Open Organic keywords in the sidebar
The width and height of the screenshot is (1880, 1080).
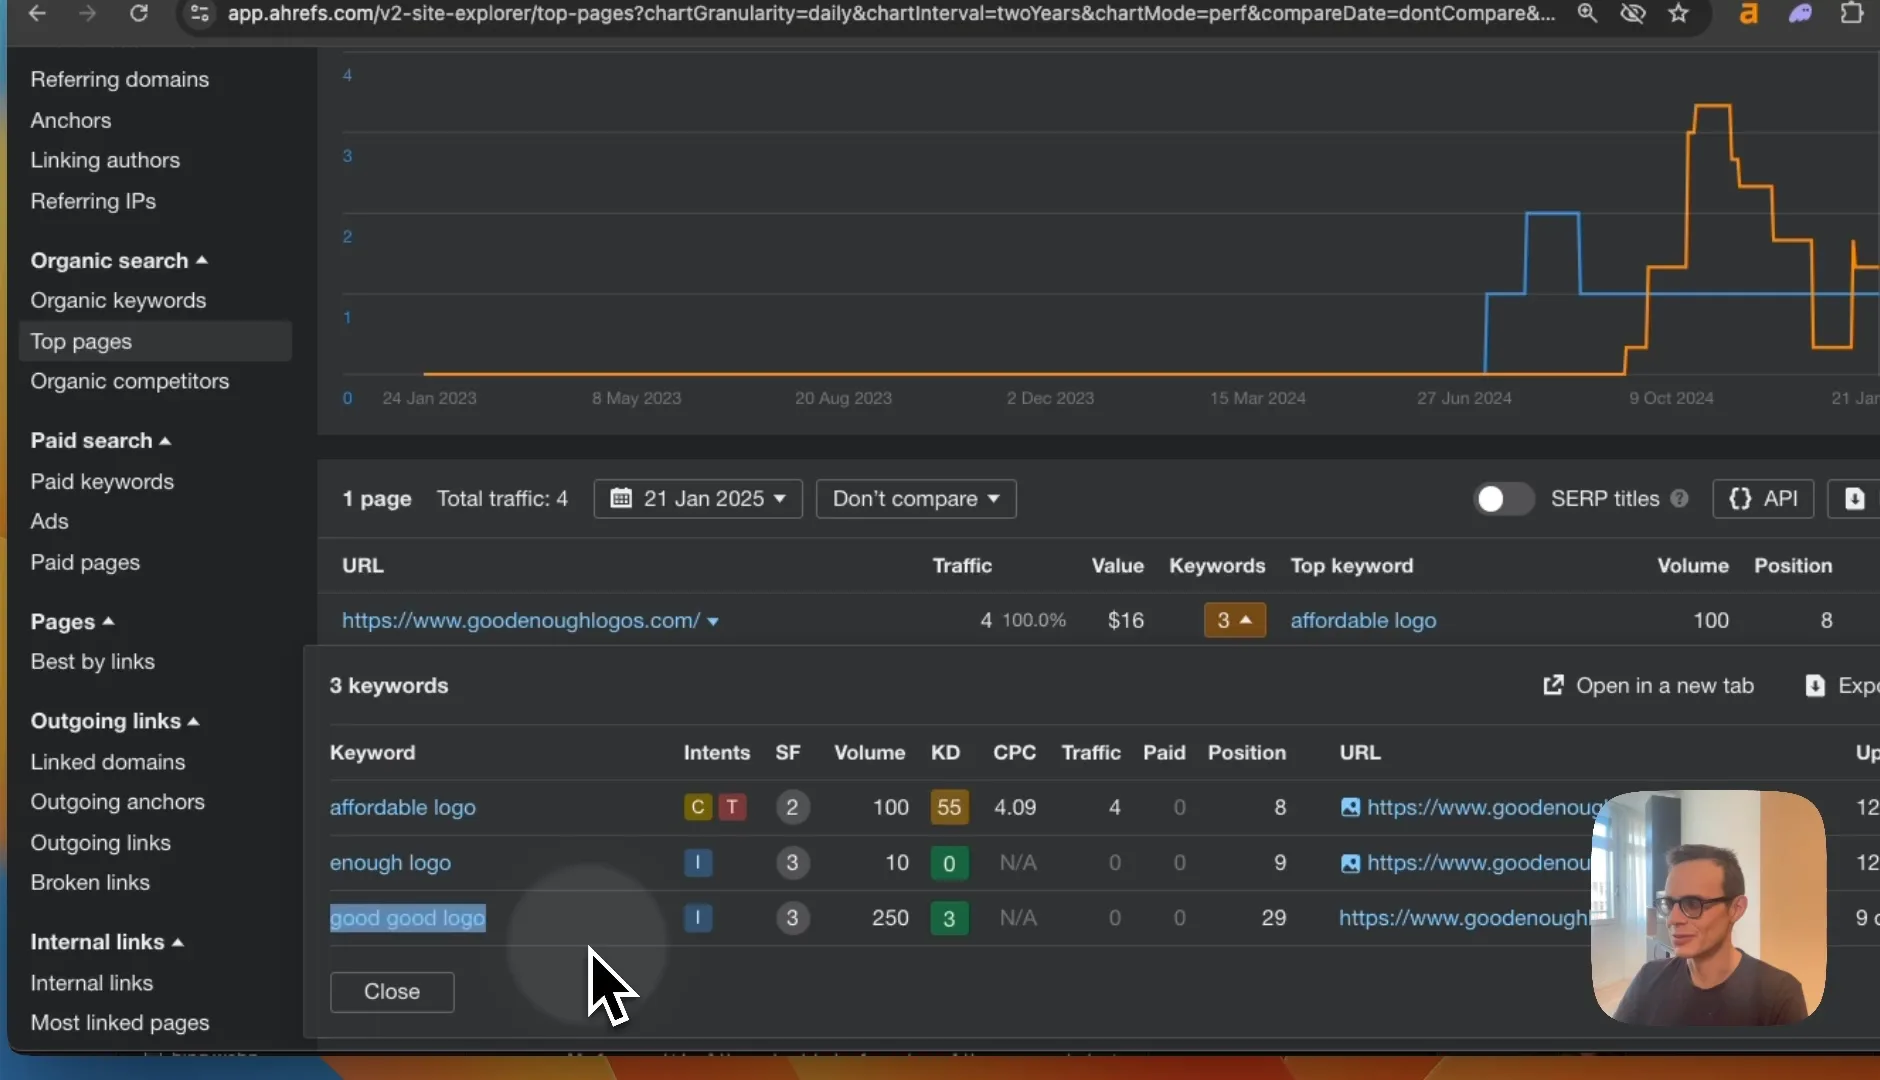118,300
